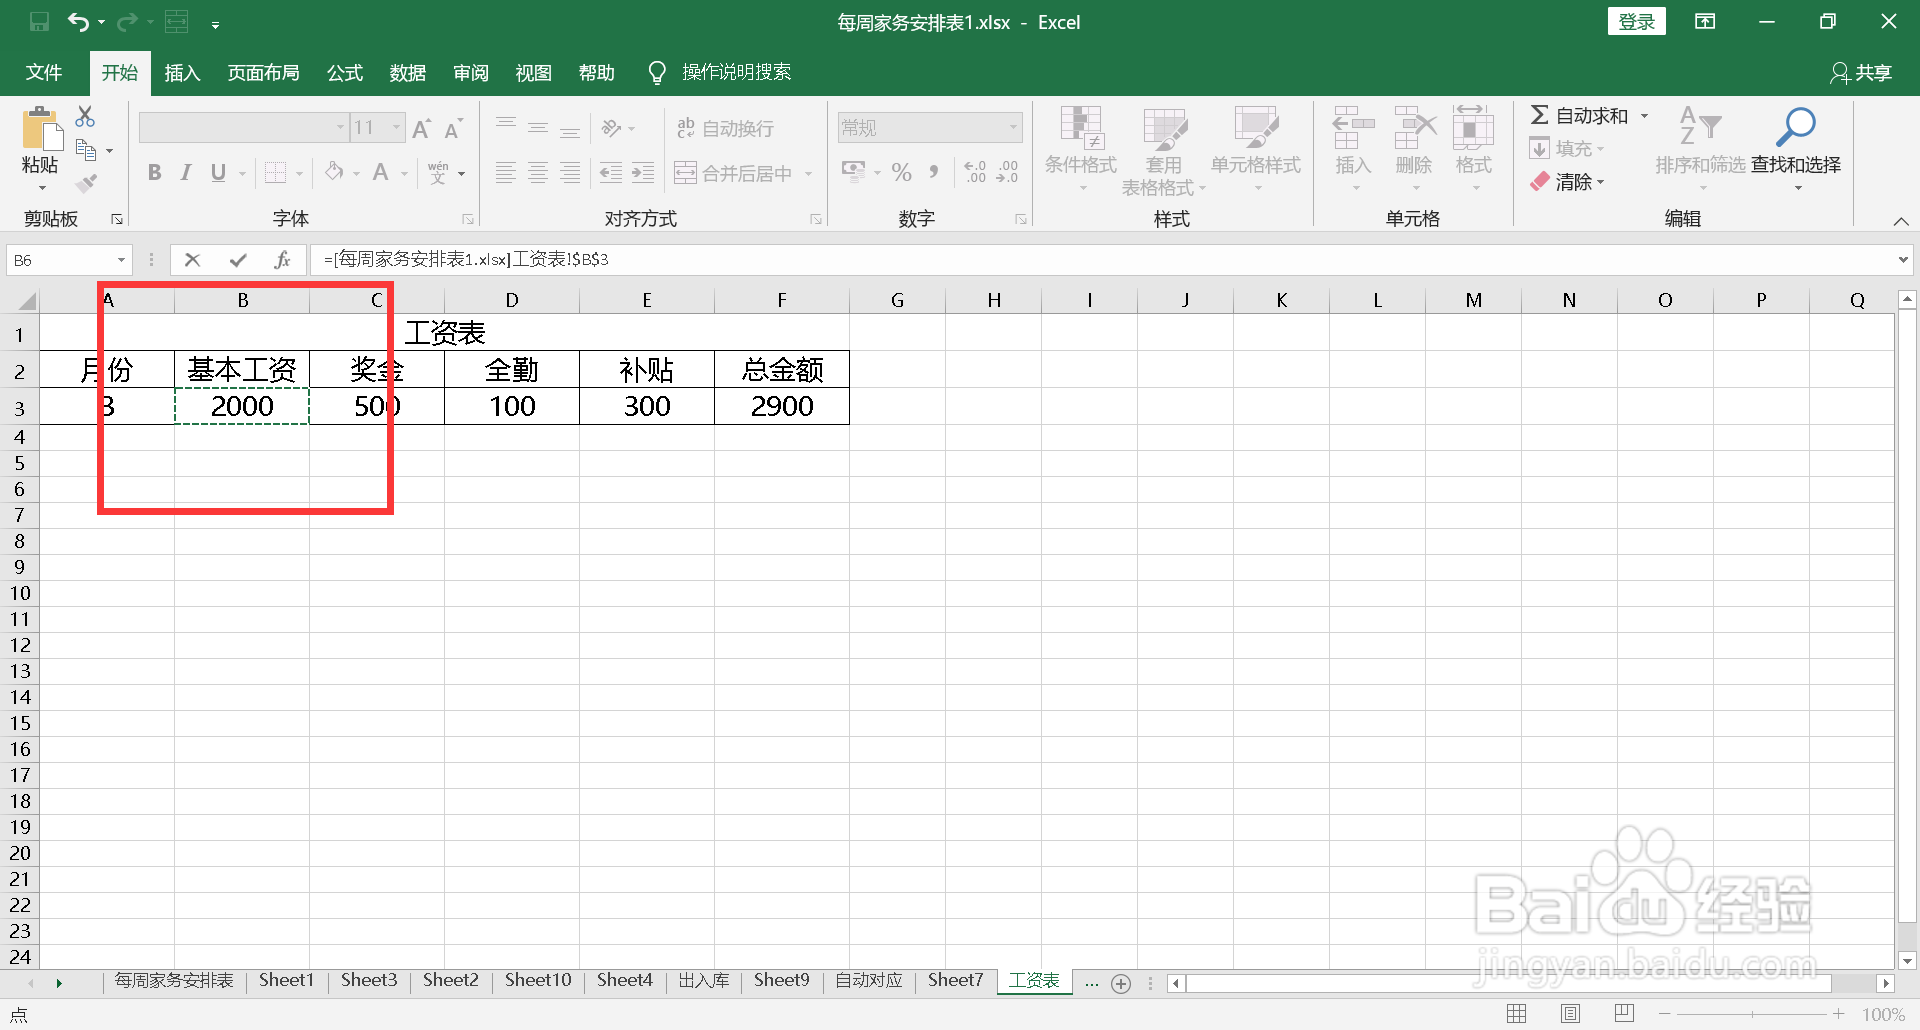Toggle underline formatting
This screenshot has height=1030, width=1920.
217,172
